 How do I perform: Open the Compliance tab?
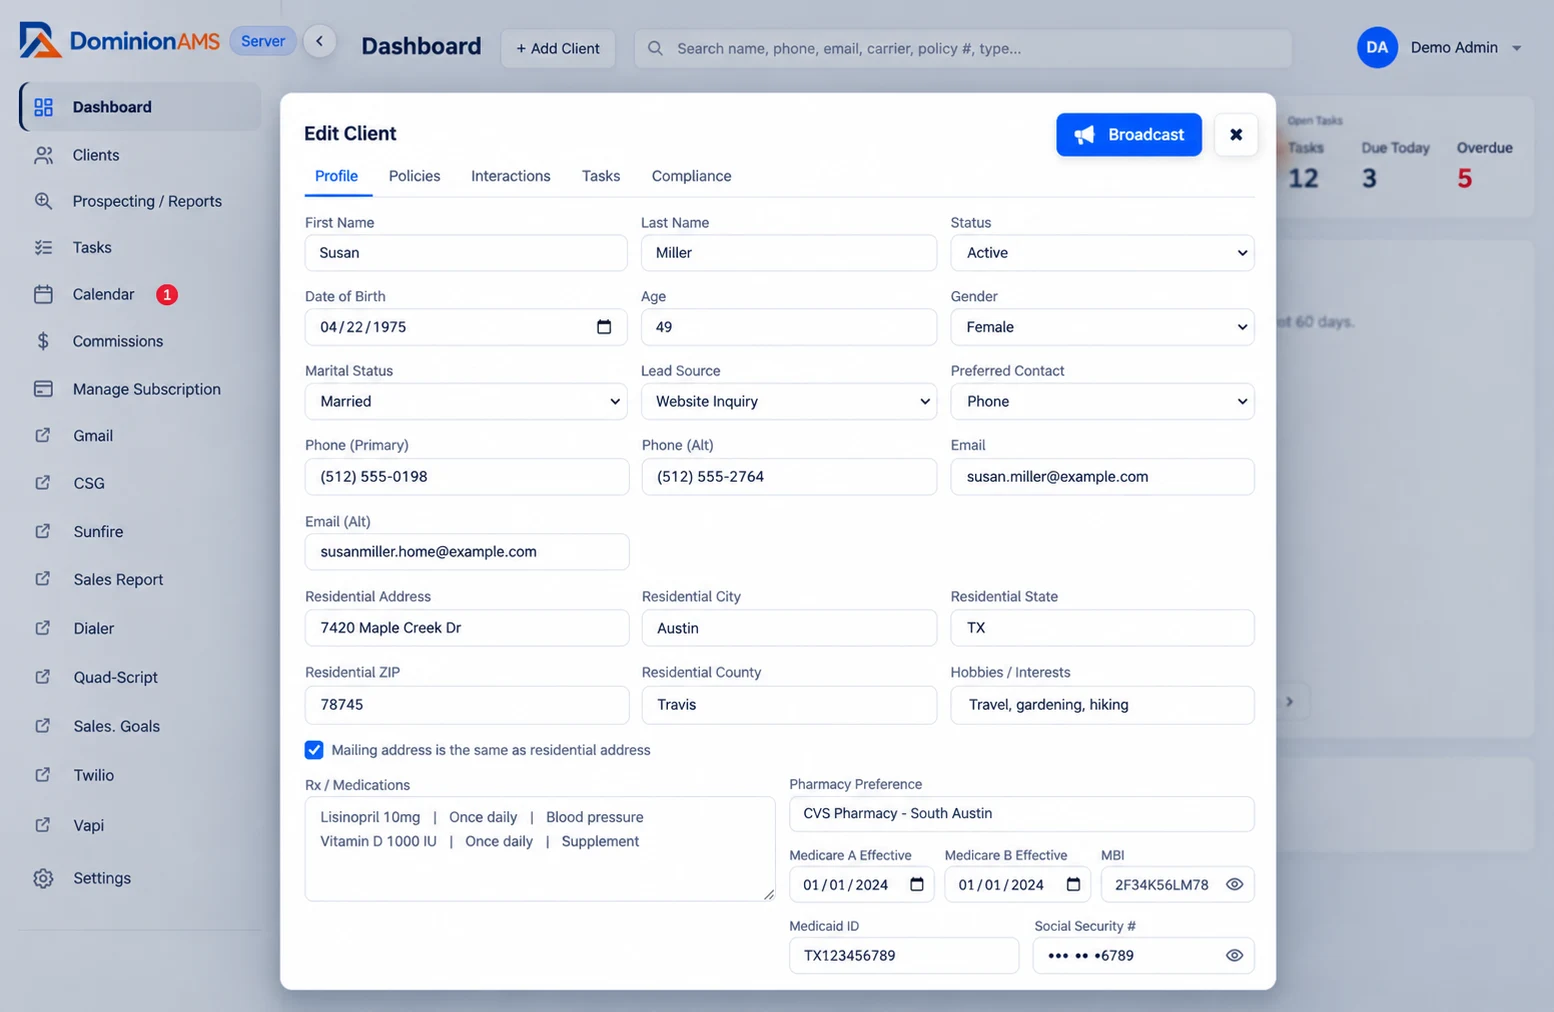(692, 176)
